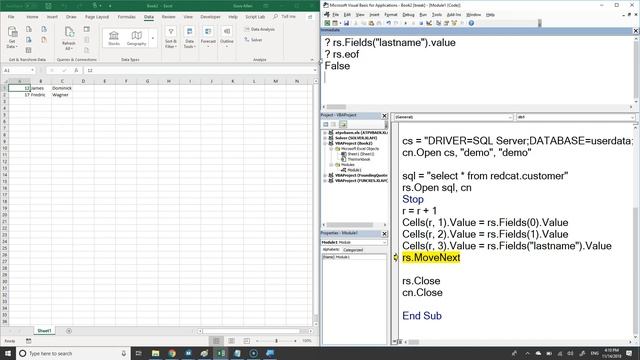
Task: Click Reset stop icon in VBA toolbar
Action: point(421,23)
